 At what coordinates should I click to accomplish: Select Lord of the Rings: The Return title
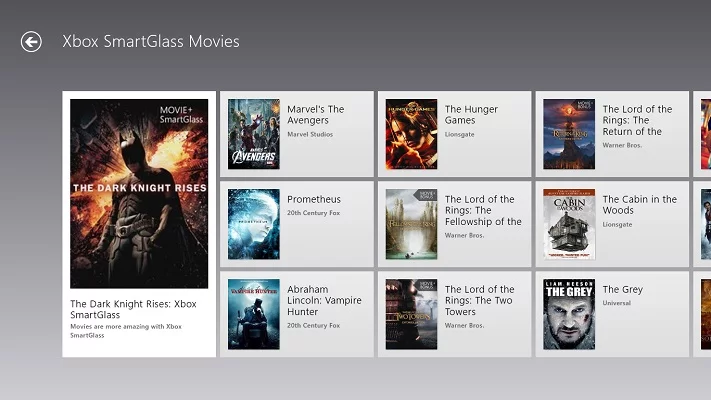tap(637, 120)
